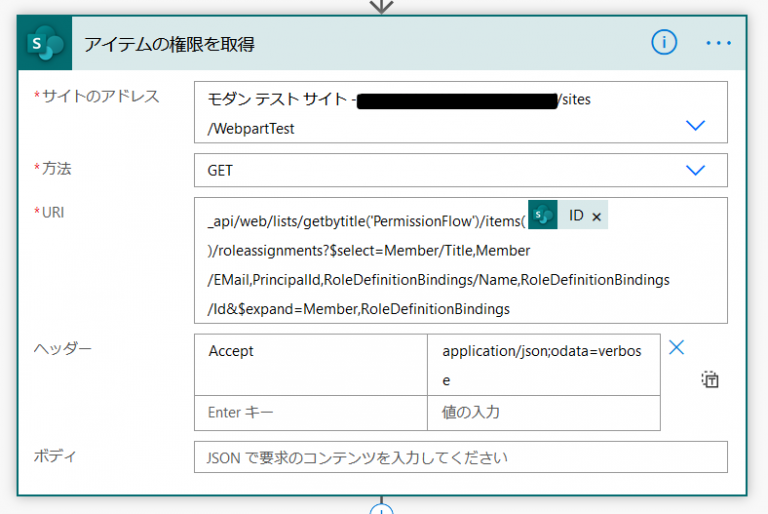
Task: Select the ID dynamic content token
Action: 574,216
